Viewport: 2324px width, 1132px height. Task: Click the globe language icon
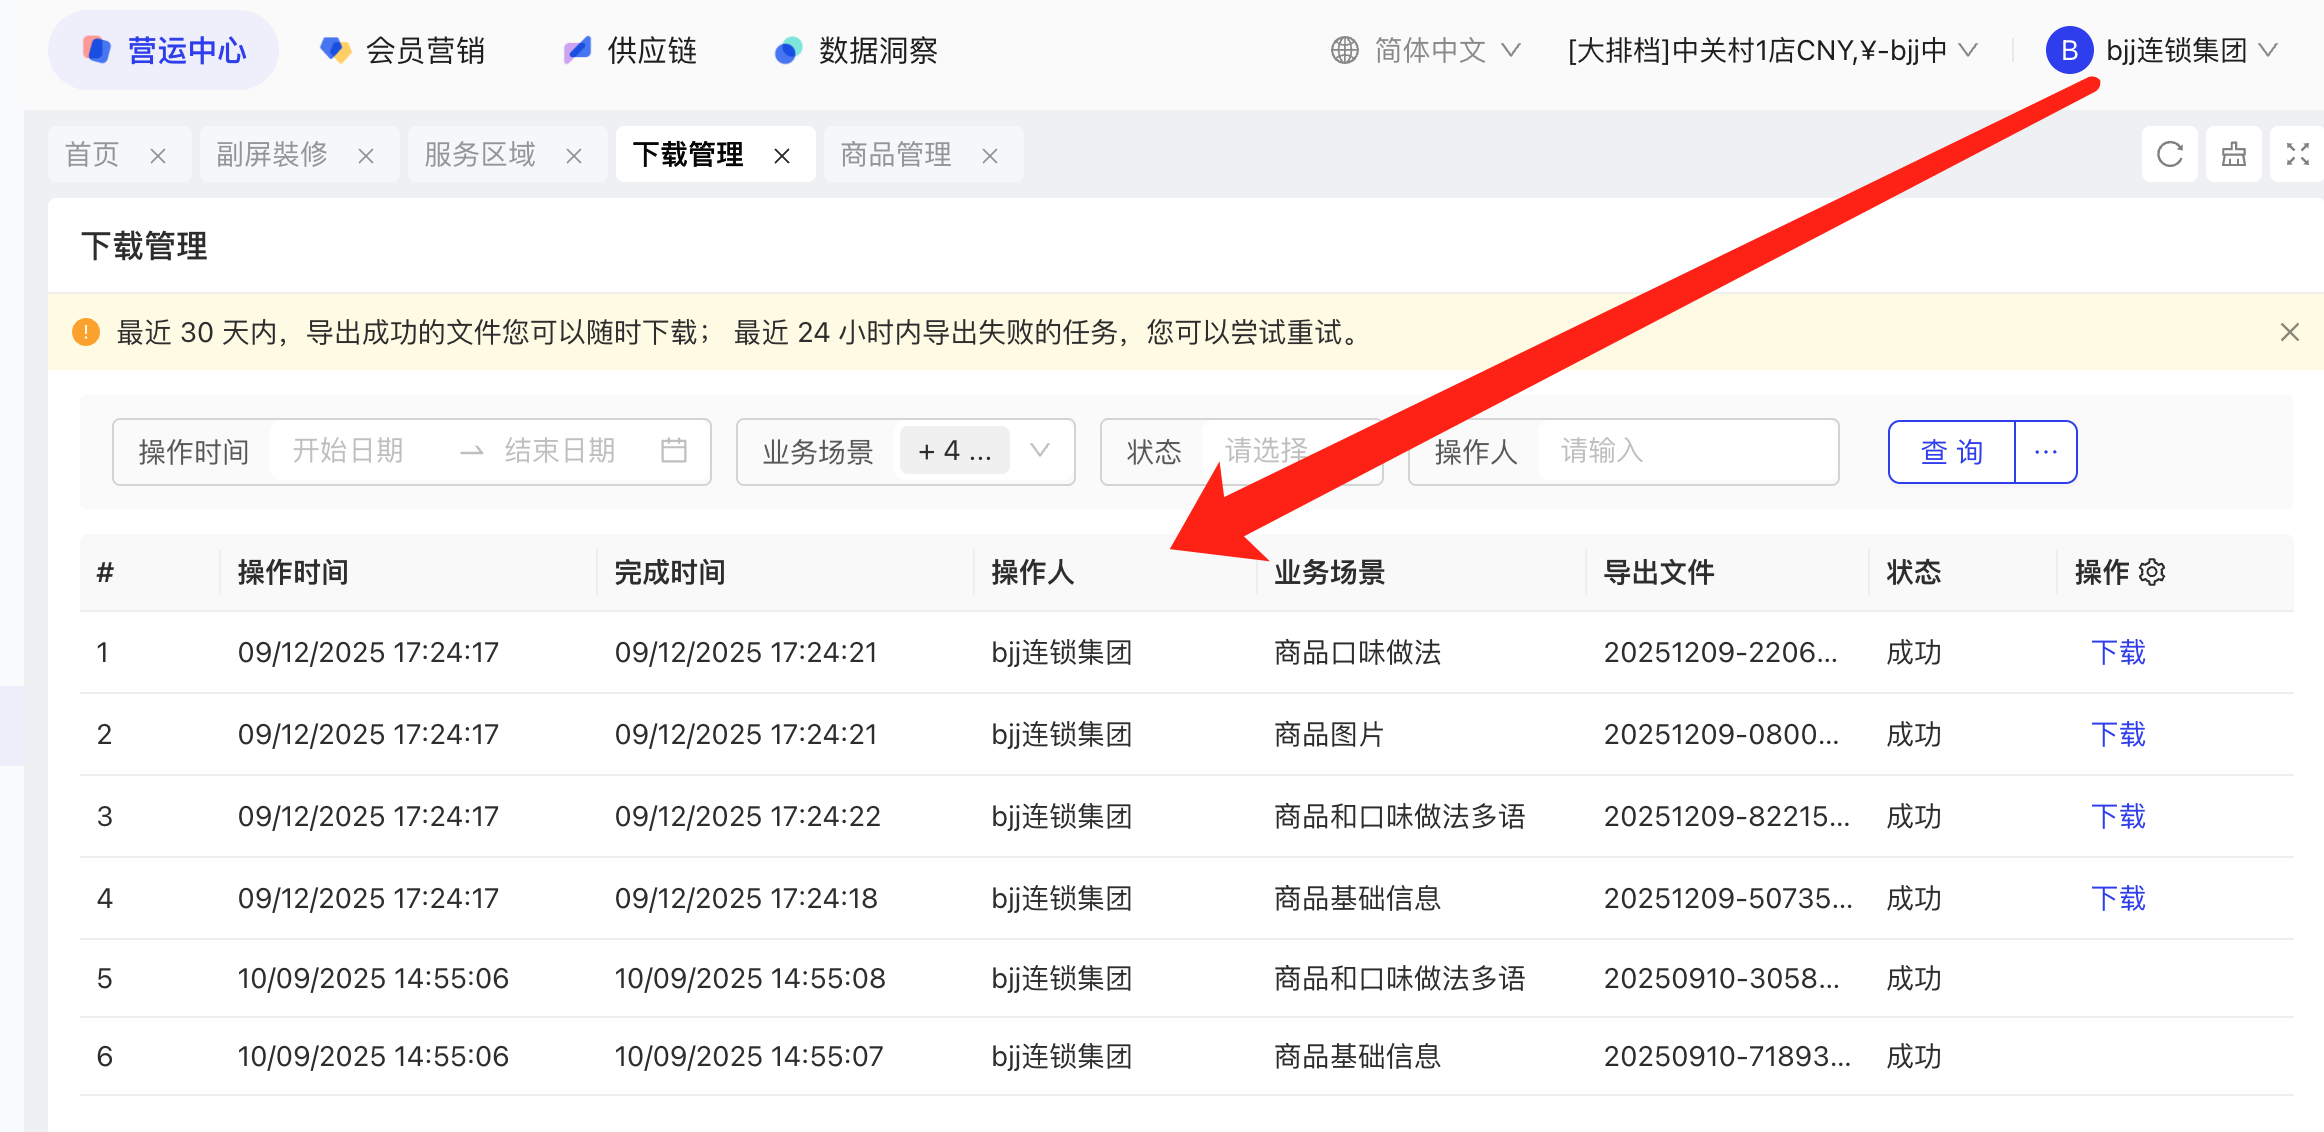(x=1344, y=50)
